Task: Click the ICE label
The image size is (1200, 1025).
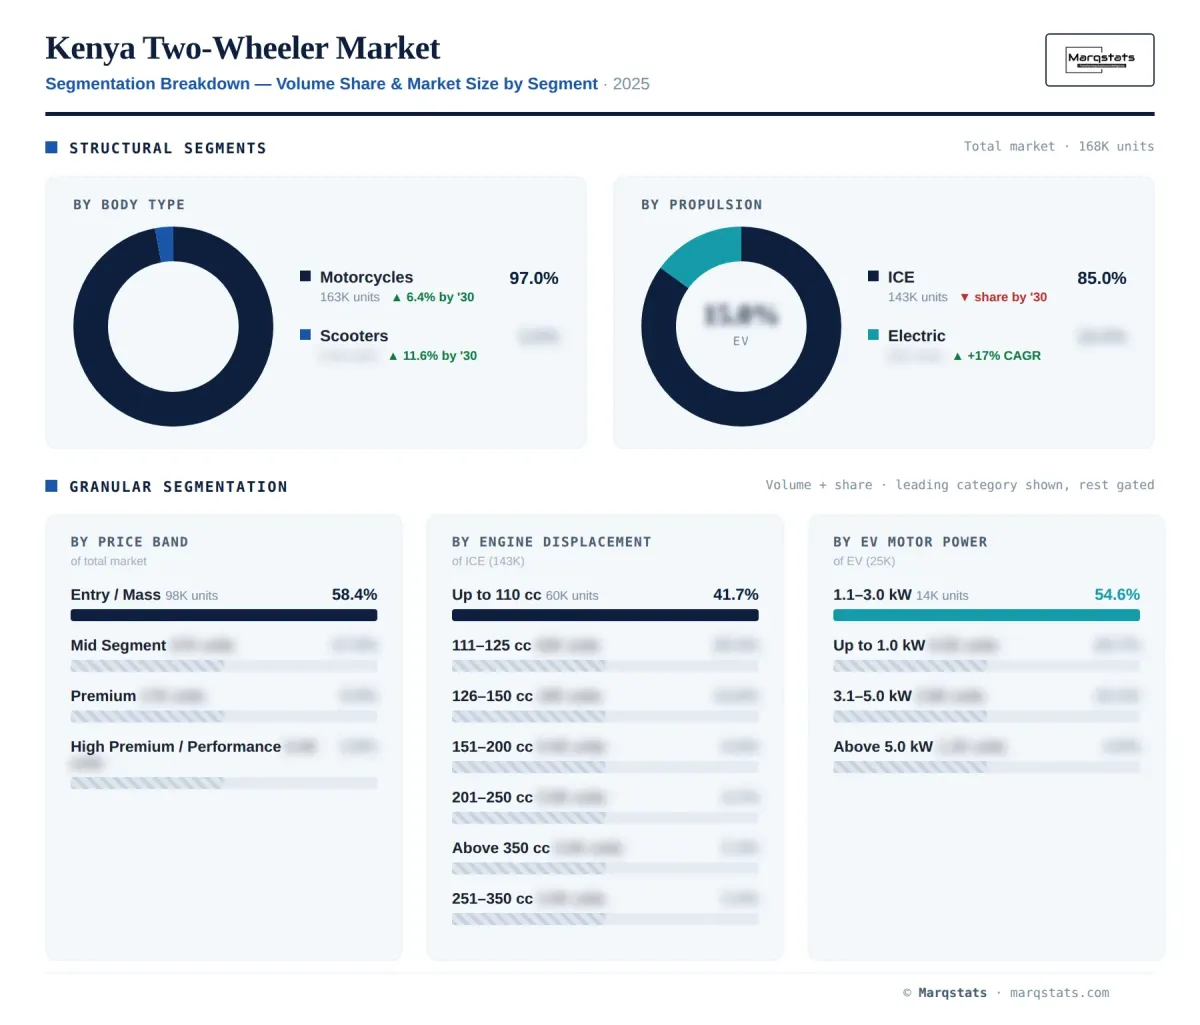Action: click(x=901, y=277)
